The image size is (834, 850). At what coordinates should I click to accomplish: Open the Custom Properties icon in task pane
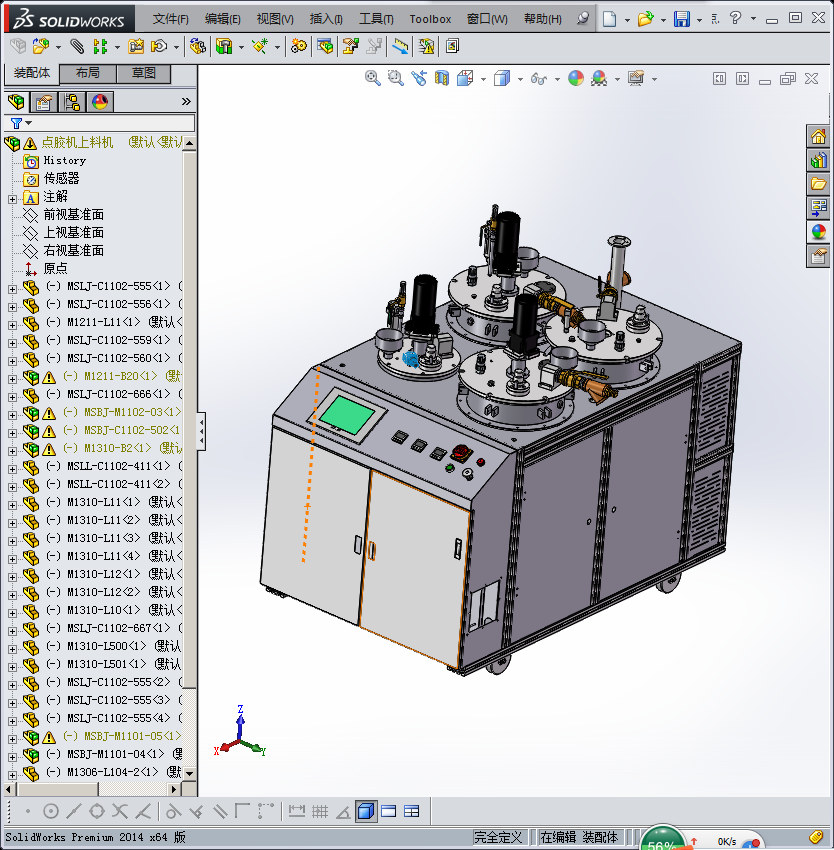click(x=818, y=255)
